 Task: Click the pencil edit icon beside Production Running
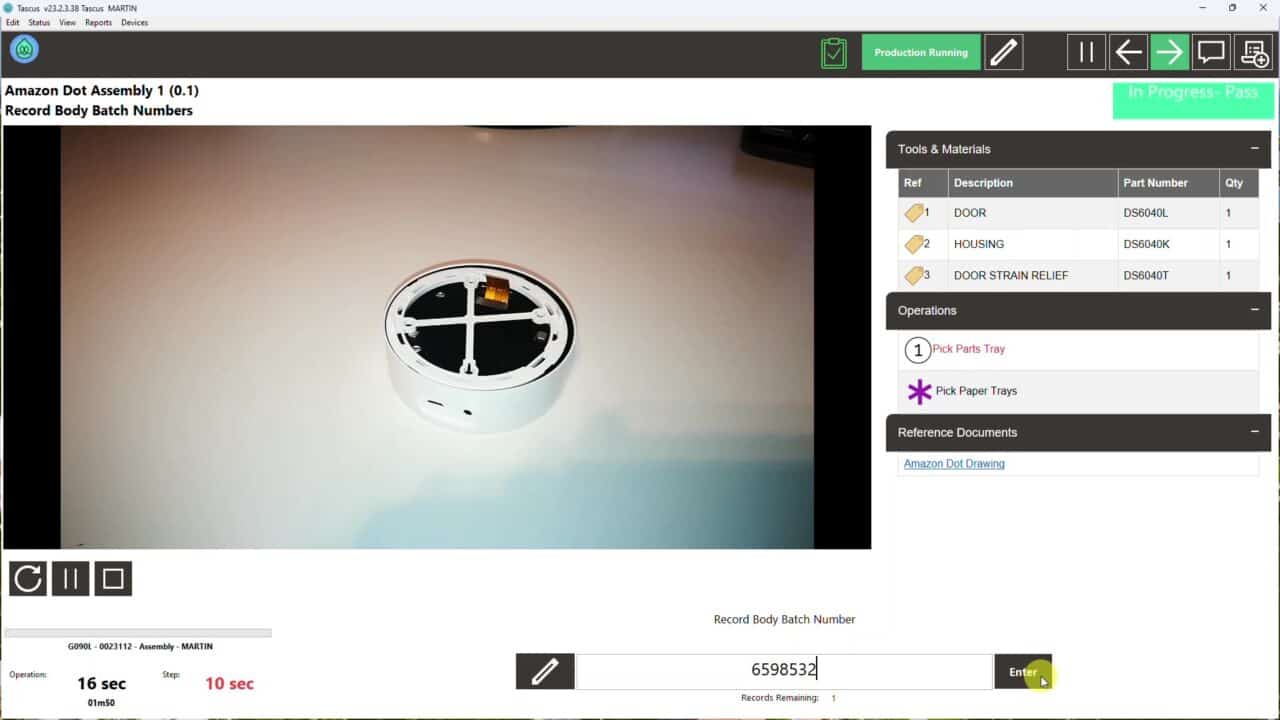coord(1003,52)
